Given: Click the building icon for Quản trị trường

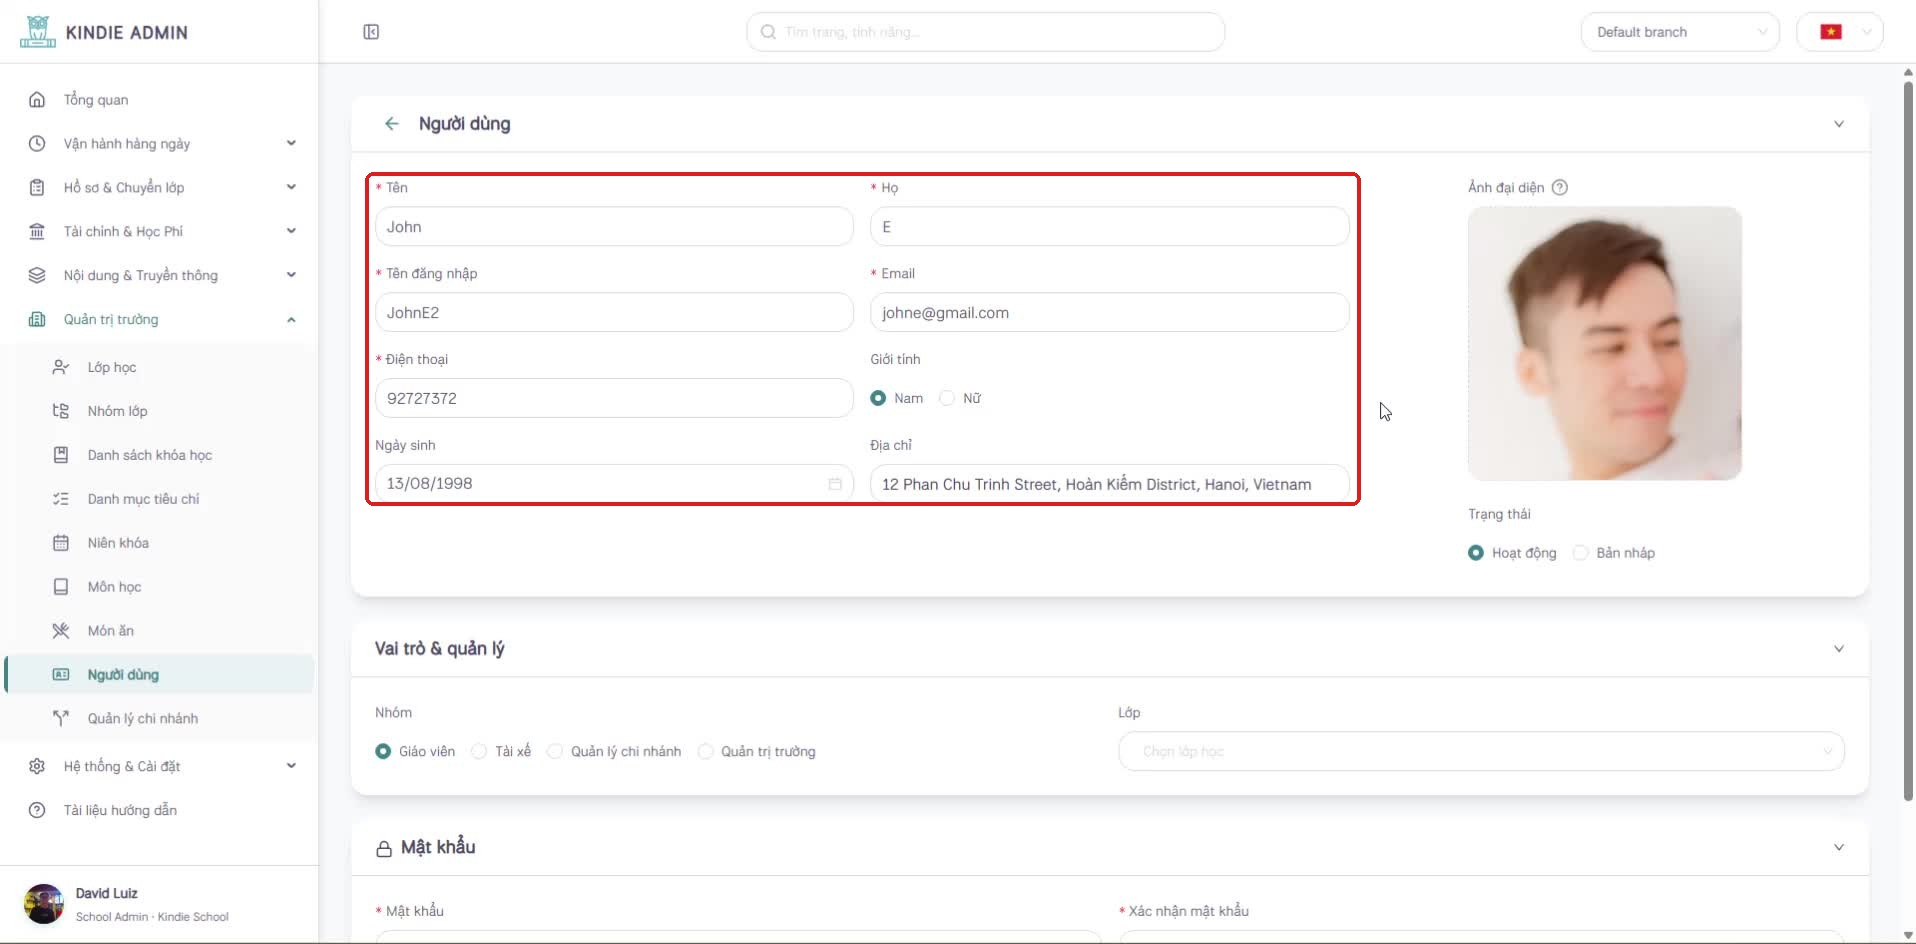Looking at the screenshot, I should [x=37, y=319].
